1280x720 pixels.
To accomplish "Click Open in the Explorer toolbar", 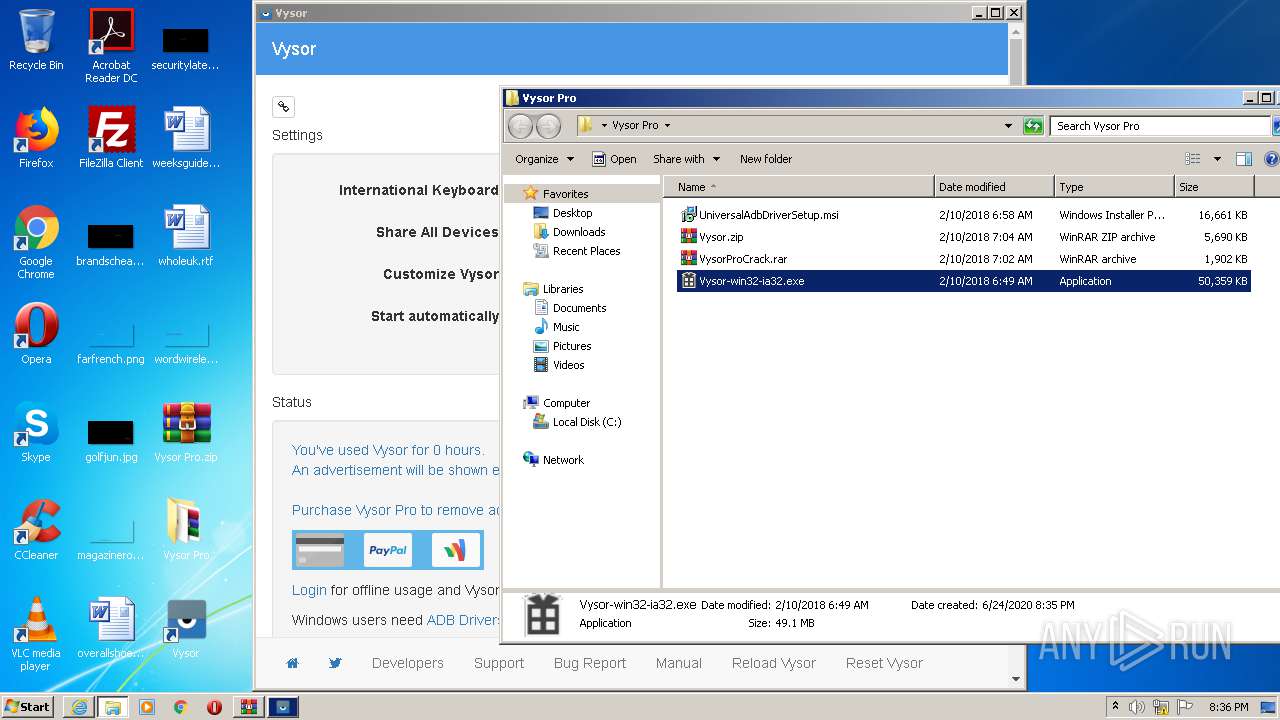I will 614,159.
